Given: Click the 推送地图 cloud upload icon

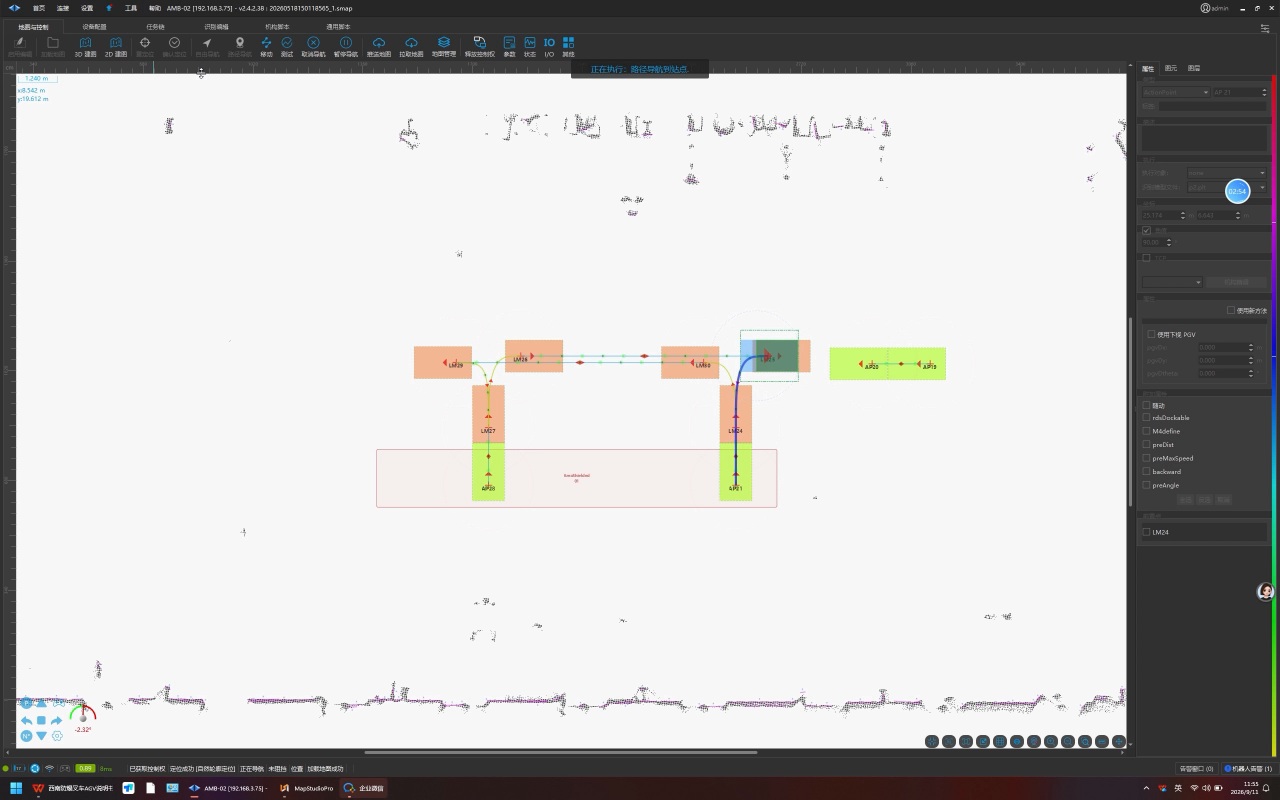Looking at the screenshot, I should coord(379,47).
